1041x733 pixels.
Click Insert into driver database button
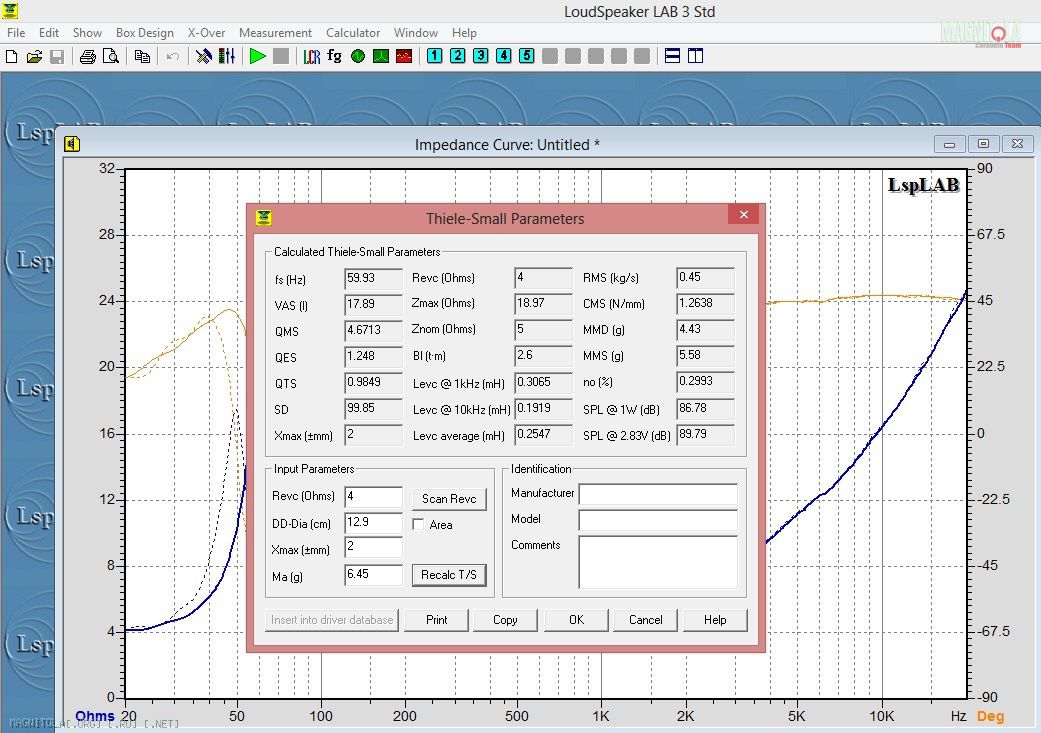(x=332, y=620)
